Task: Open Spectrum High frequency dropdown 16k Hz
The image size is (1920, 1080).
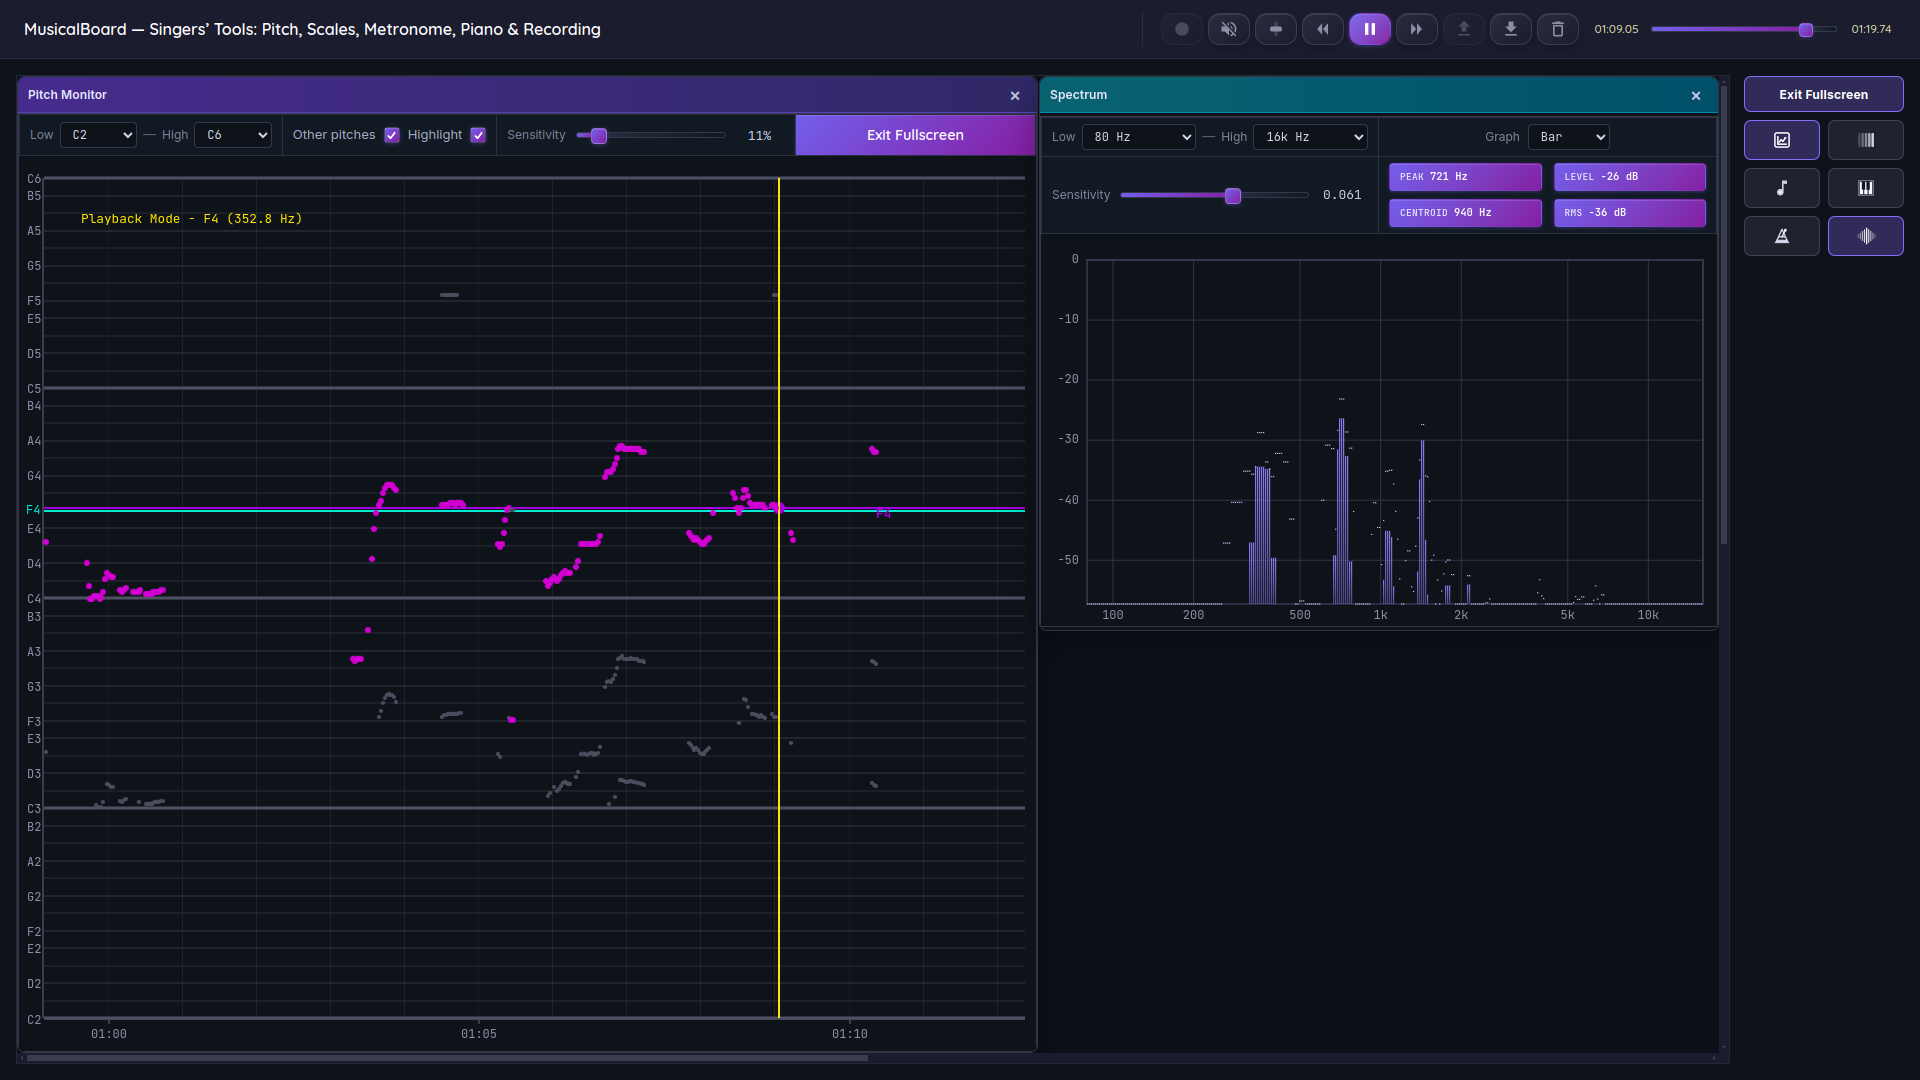Action: (x=1310, y=137)
